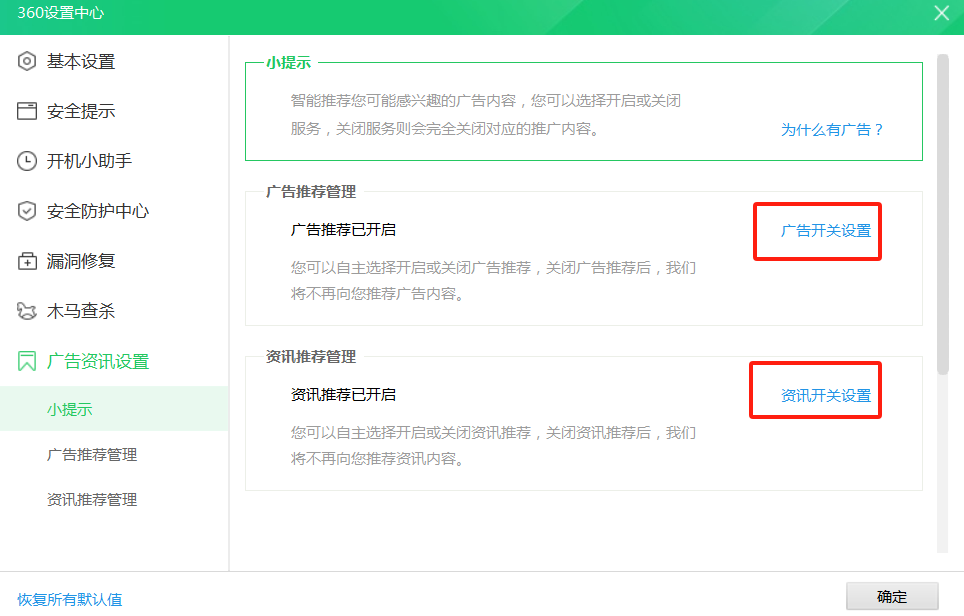
Task: Click the 资讯推荐已开启 status text
Action: click(343, 395)
